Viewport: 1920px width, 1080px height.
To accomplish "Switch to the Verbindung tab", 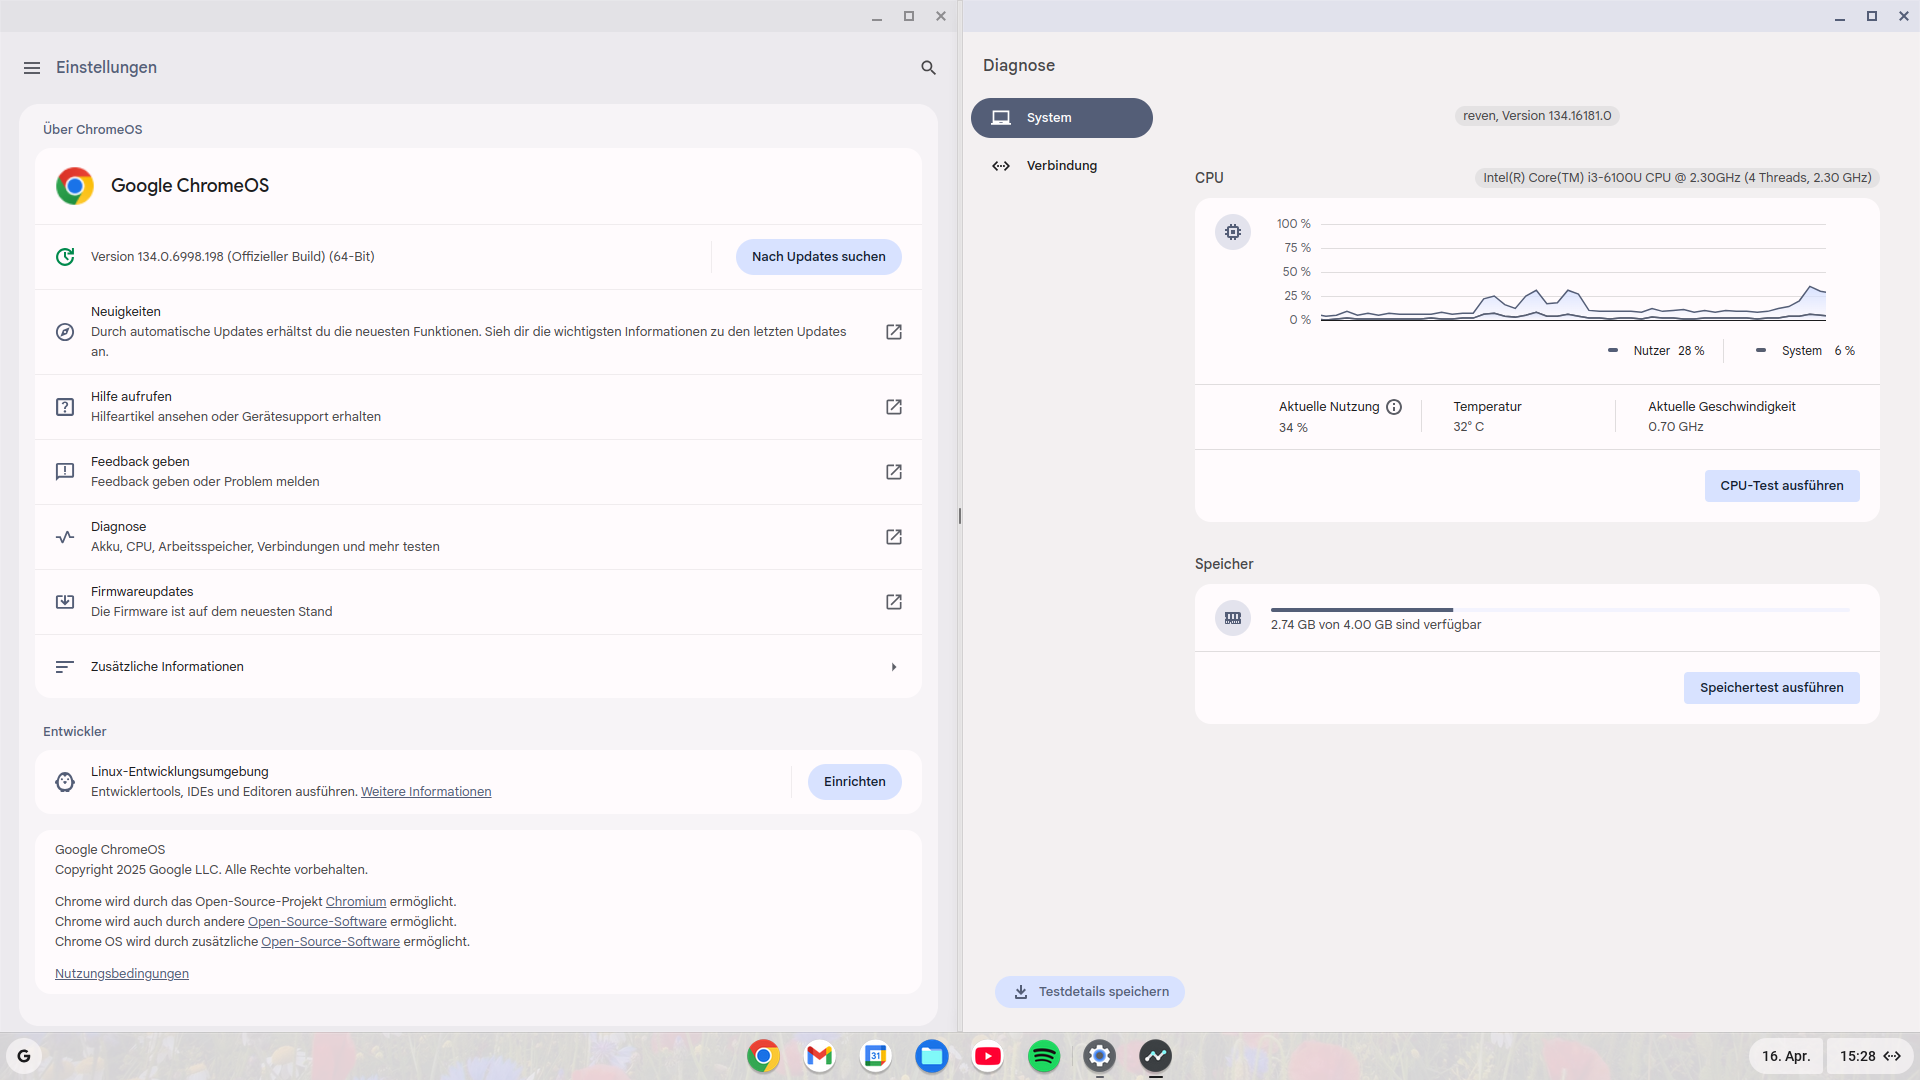I will point(1061,166).
